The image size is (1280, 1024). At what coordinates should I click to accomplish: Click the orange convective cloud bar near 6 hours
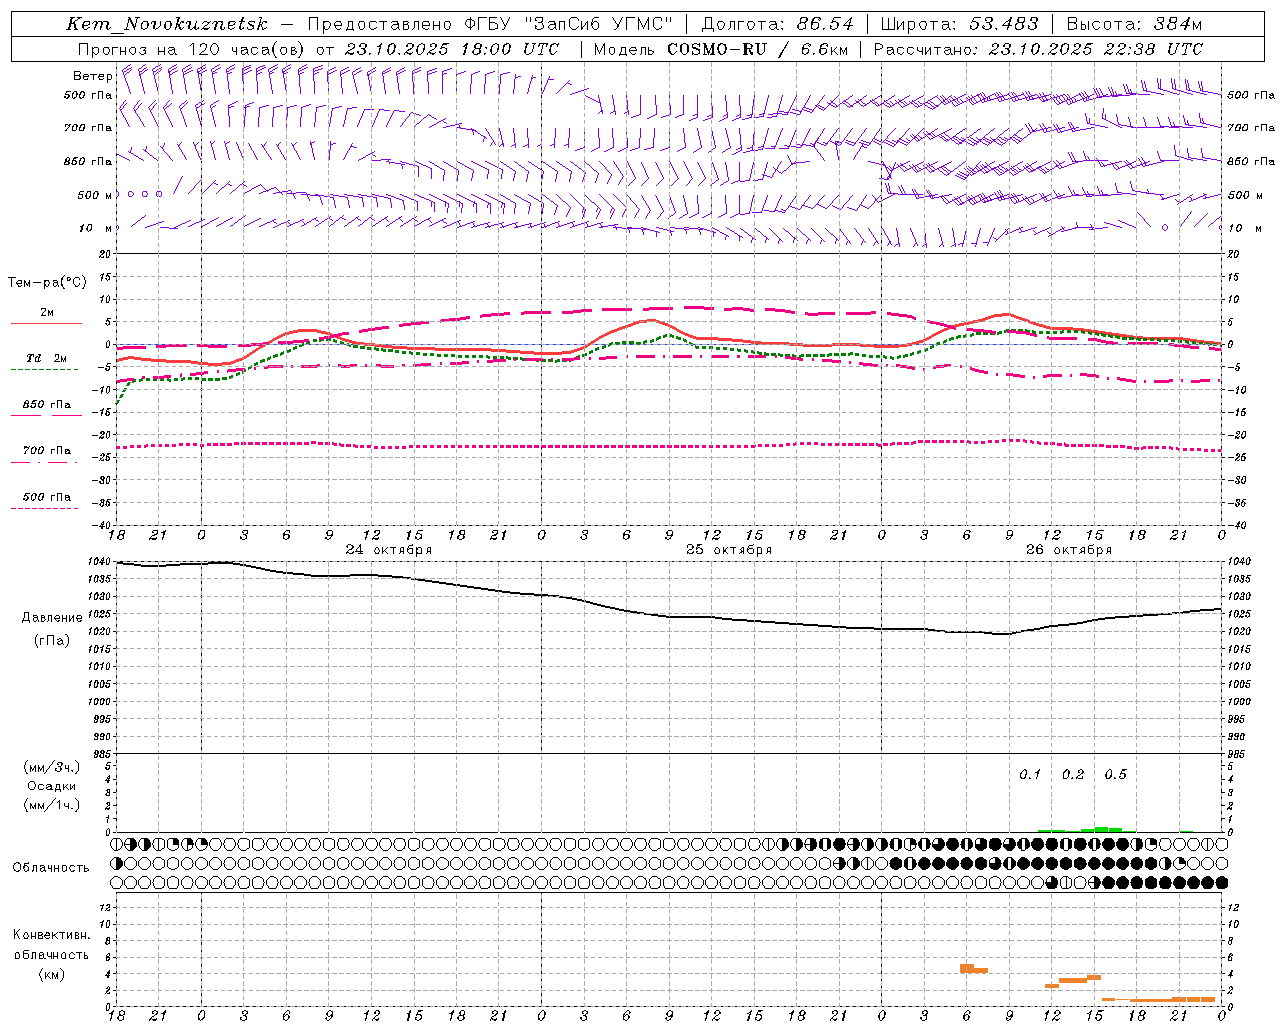click(973, 968)
